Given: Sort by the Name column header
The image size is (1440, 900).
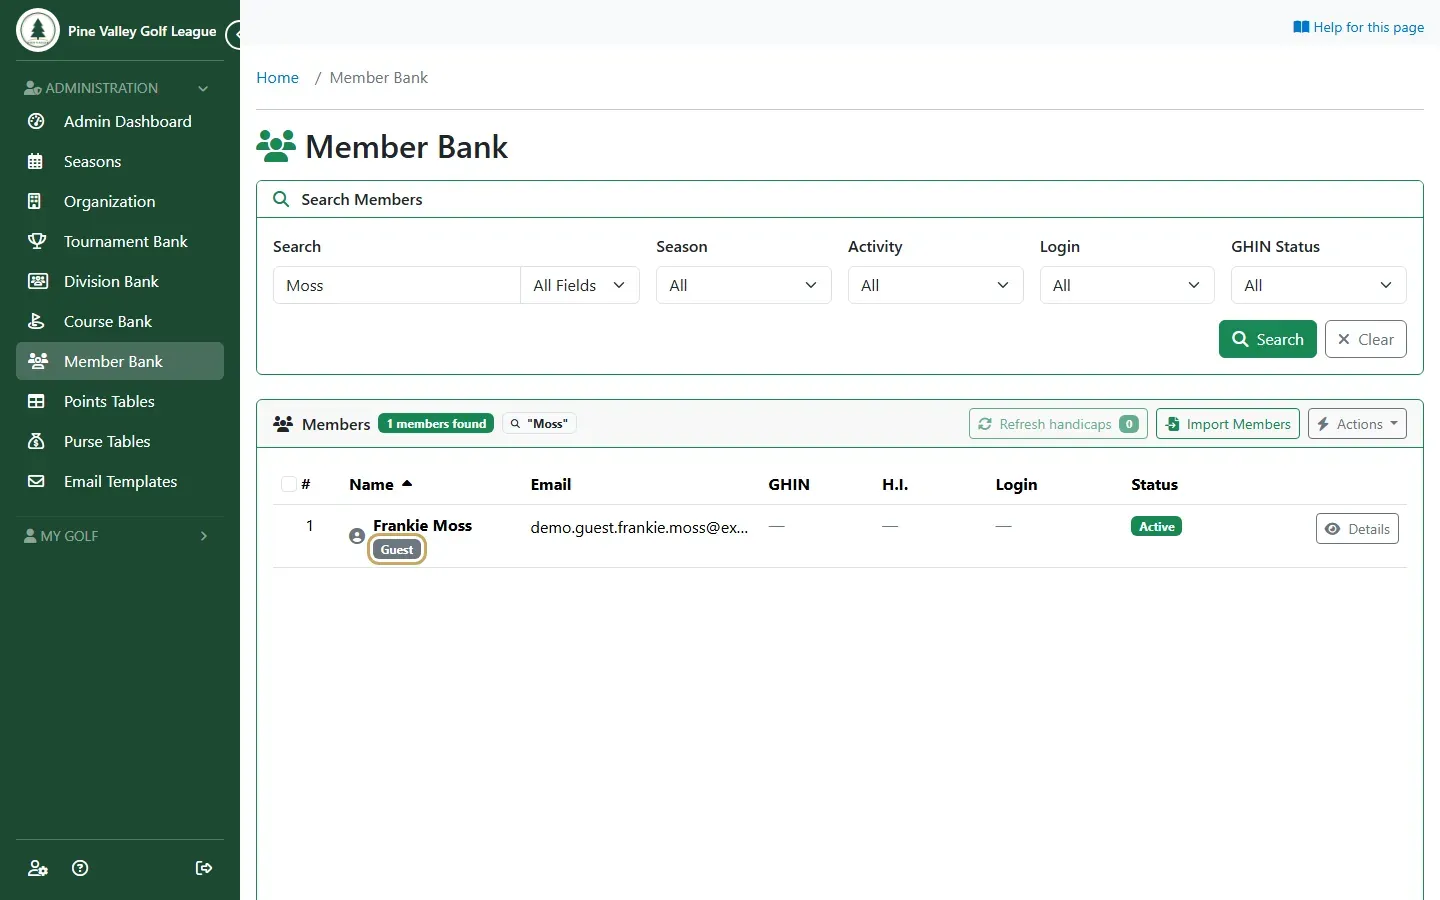Looking at the screenshot, I should pos(381,484).
